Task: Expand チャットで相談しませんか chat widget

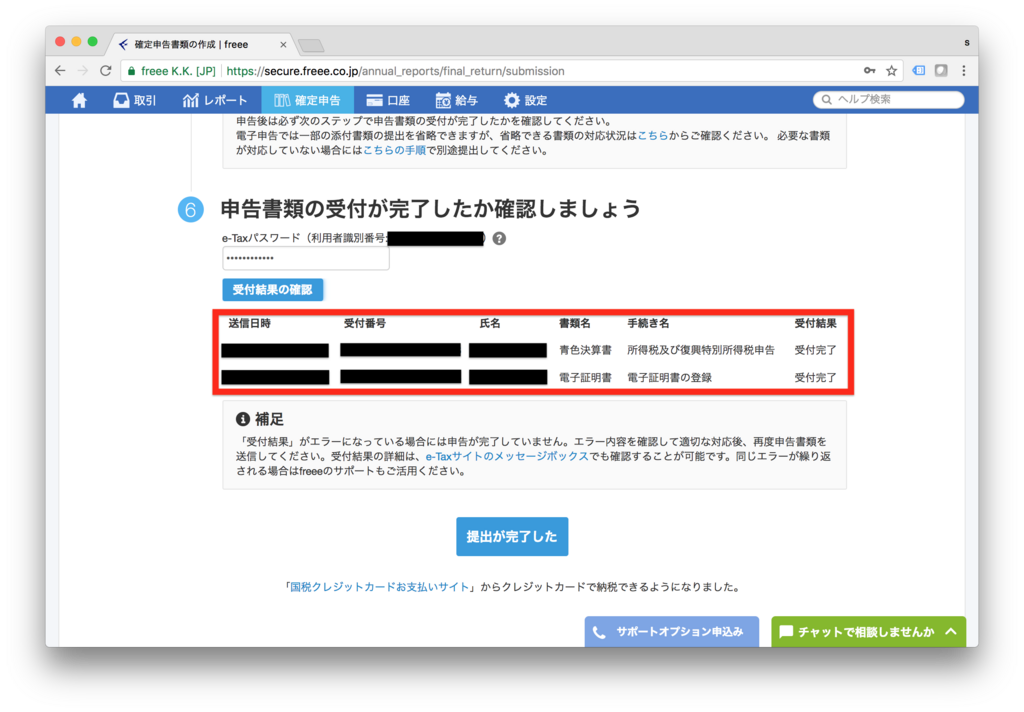Action: pyautogui.click(x=868, y=632)
